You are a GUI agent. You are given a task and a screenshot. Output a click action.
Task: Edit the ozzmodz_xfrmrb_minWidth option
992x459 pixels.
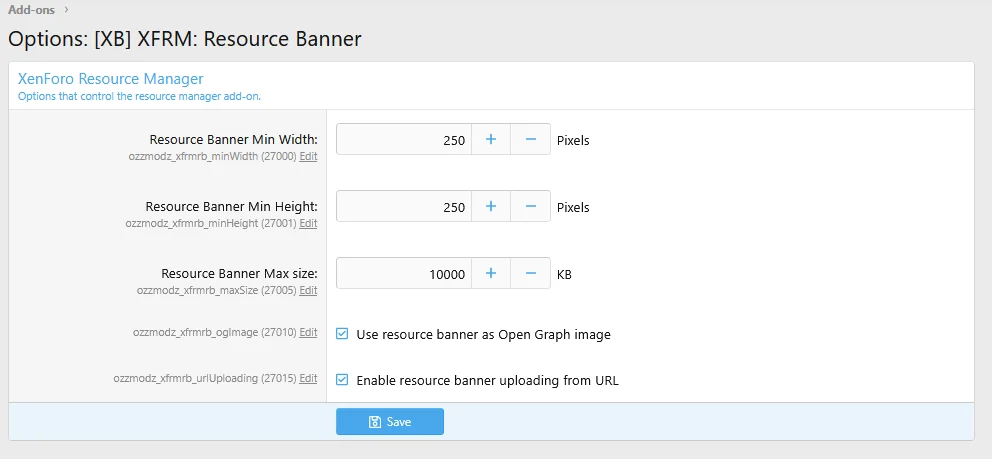308,157
